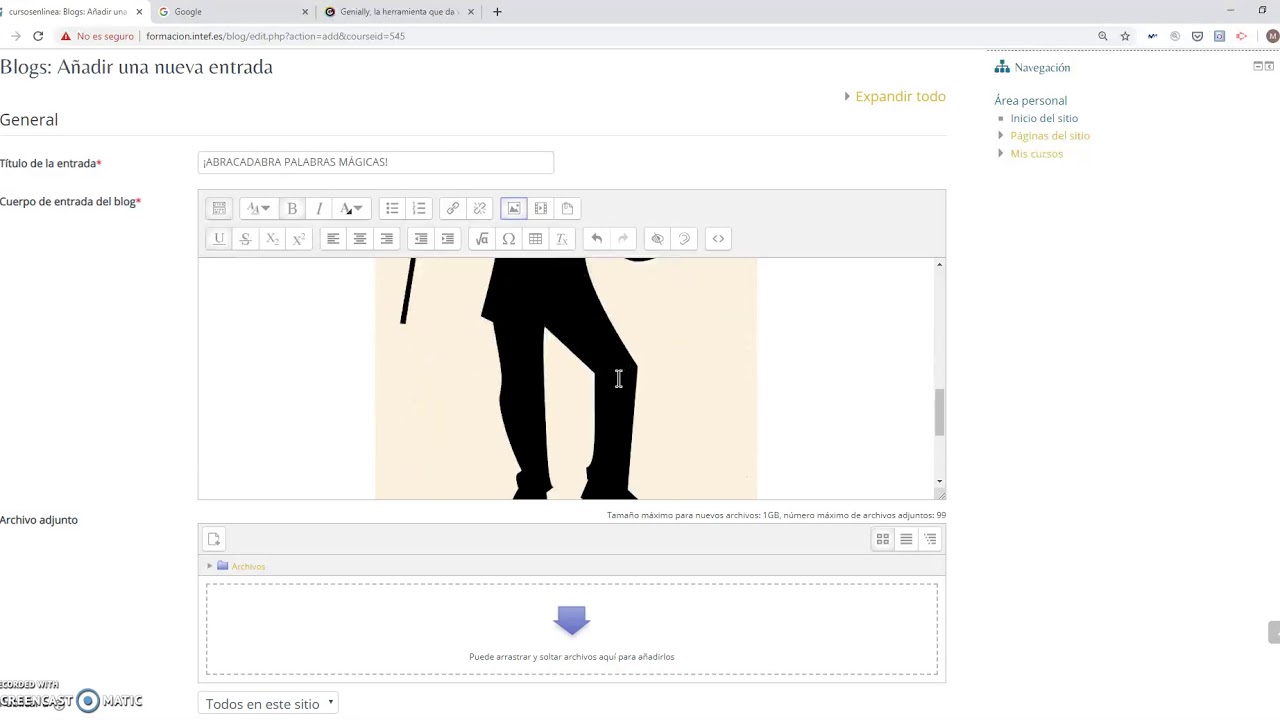This screenshot has height=720, width=1280.
Task: Open the paragraph styles dropdown
Action: coord(258,208)
